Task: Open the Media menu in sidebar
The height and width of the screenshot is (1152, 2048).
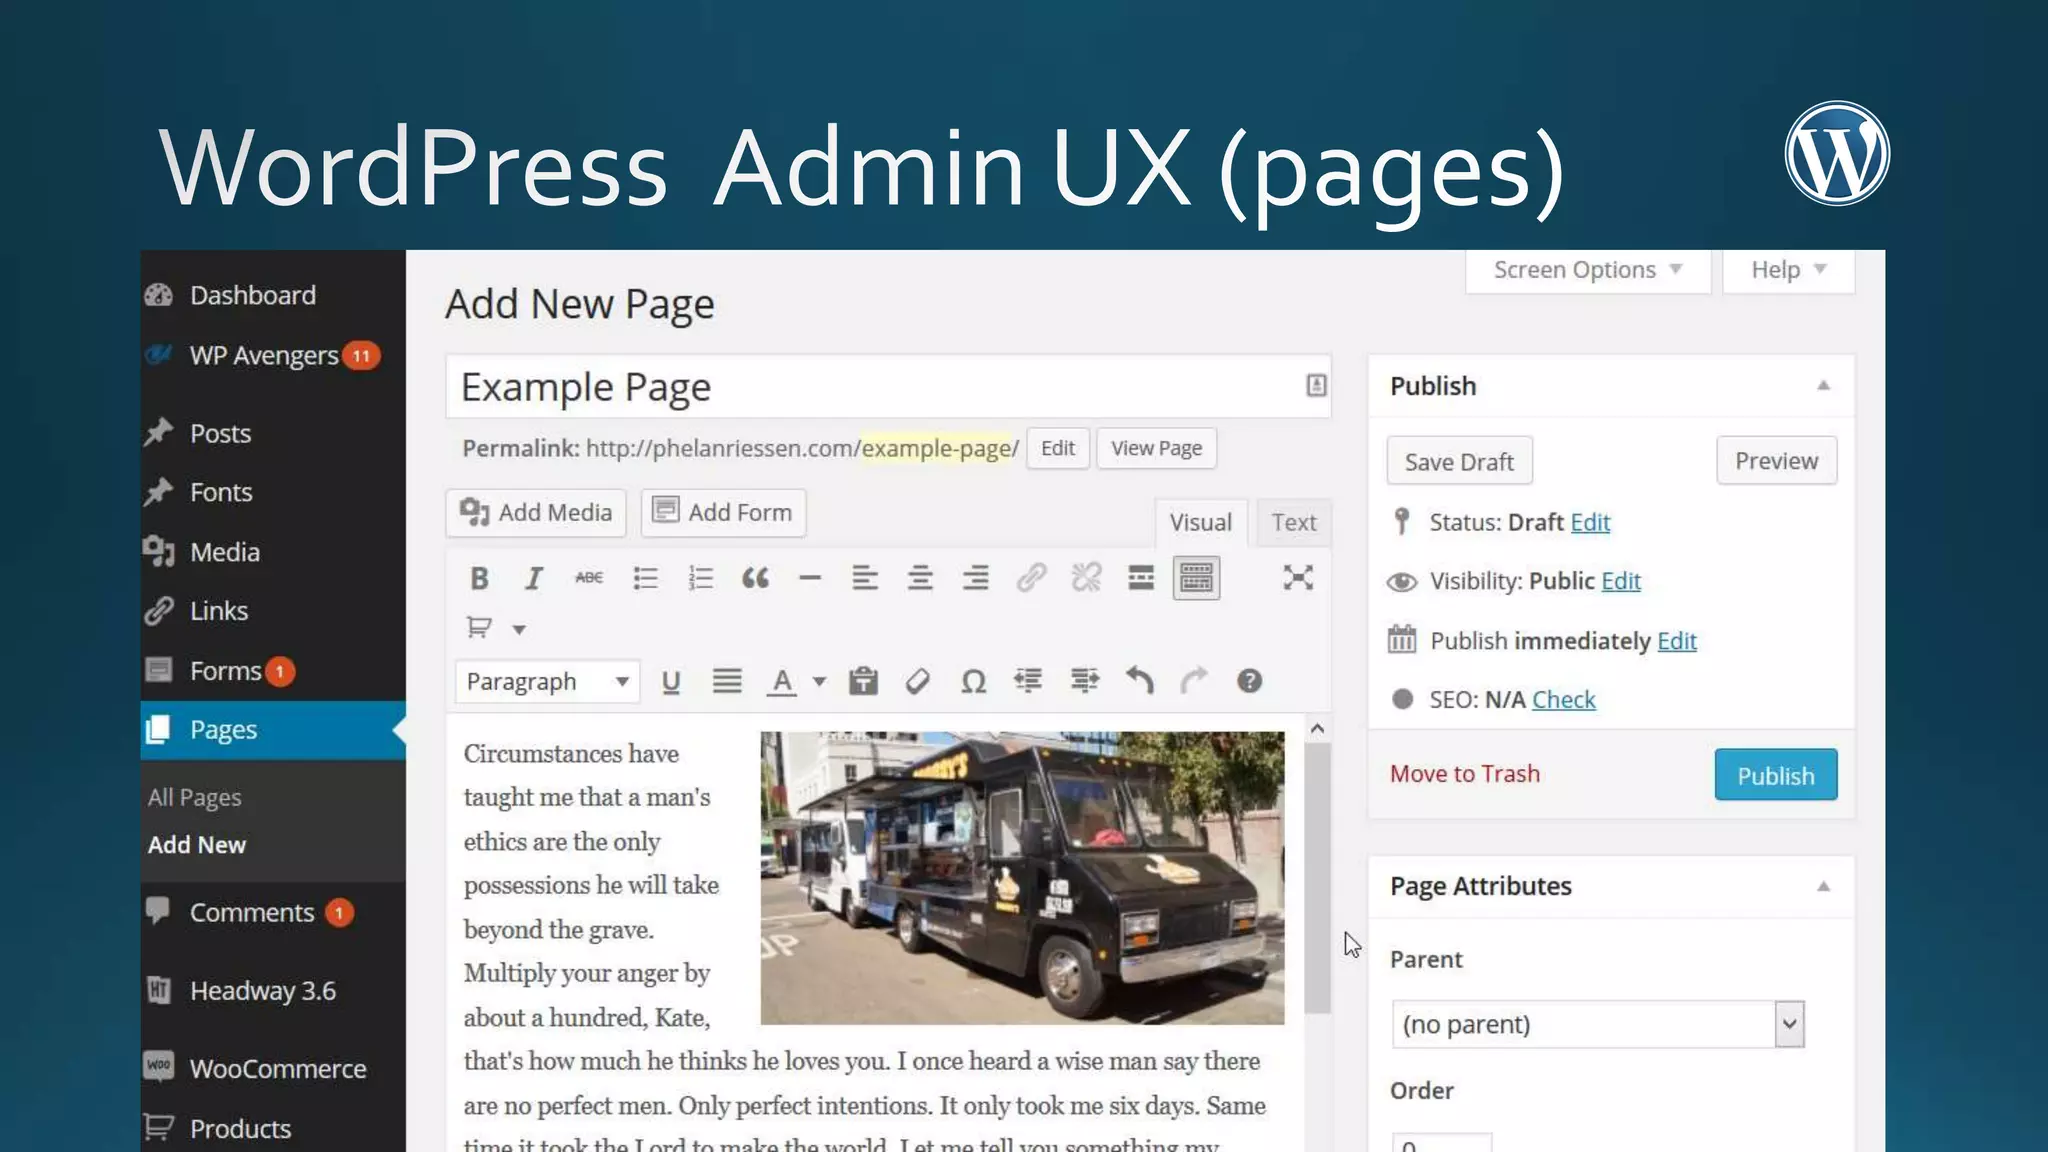Action: point(224,552)
